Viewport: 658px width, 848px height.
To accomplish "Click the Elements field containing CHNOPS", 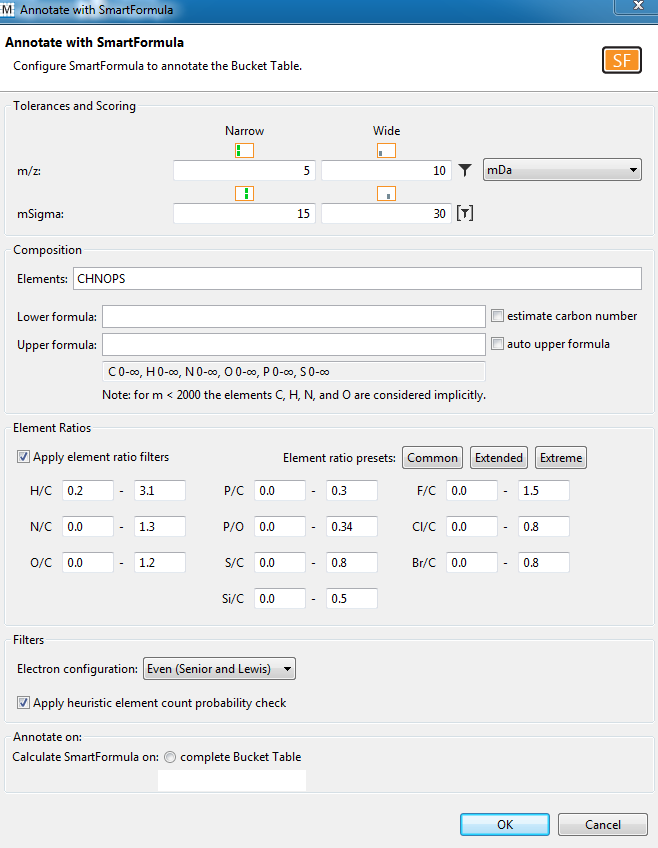I will pos(357,279).
